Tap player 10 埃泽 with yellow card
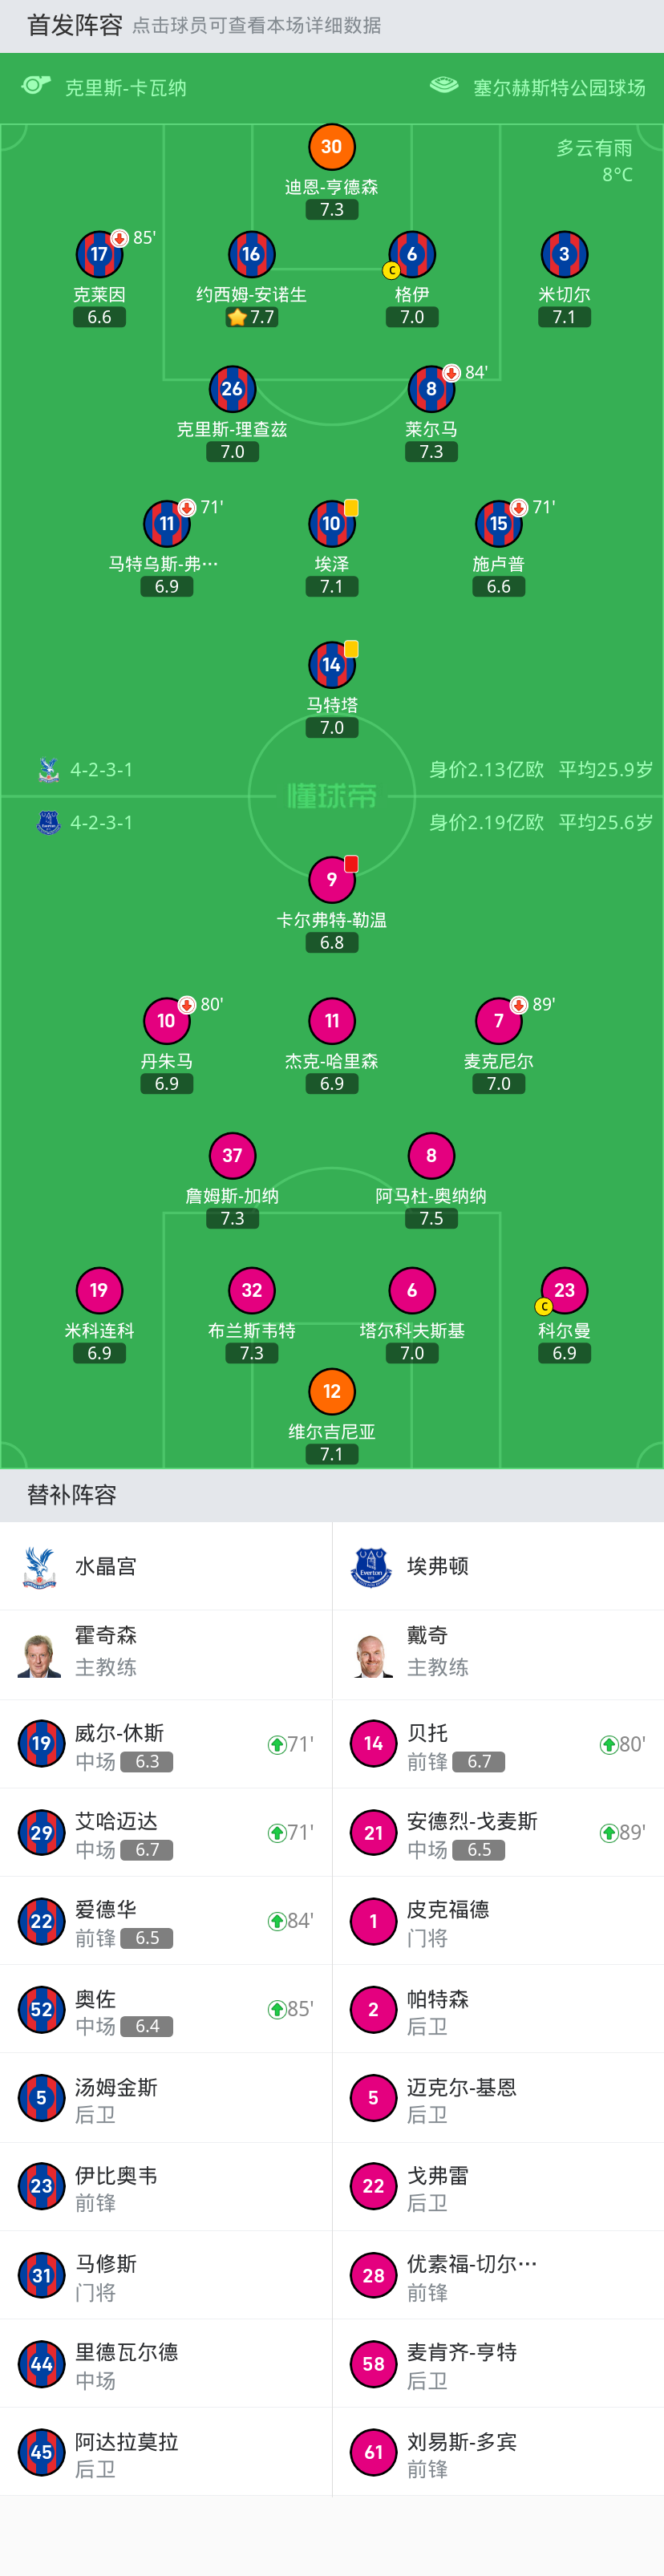 click(331, 524)
